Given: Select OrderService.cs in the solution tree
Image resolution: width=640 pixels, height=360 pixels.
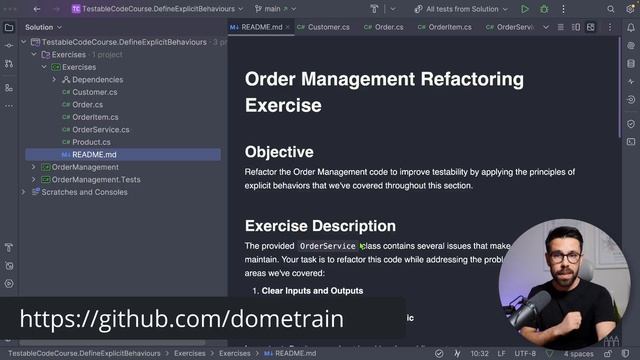Looking at the screenshot, I should [x=100, y=130].
